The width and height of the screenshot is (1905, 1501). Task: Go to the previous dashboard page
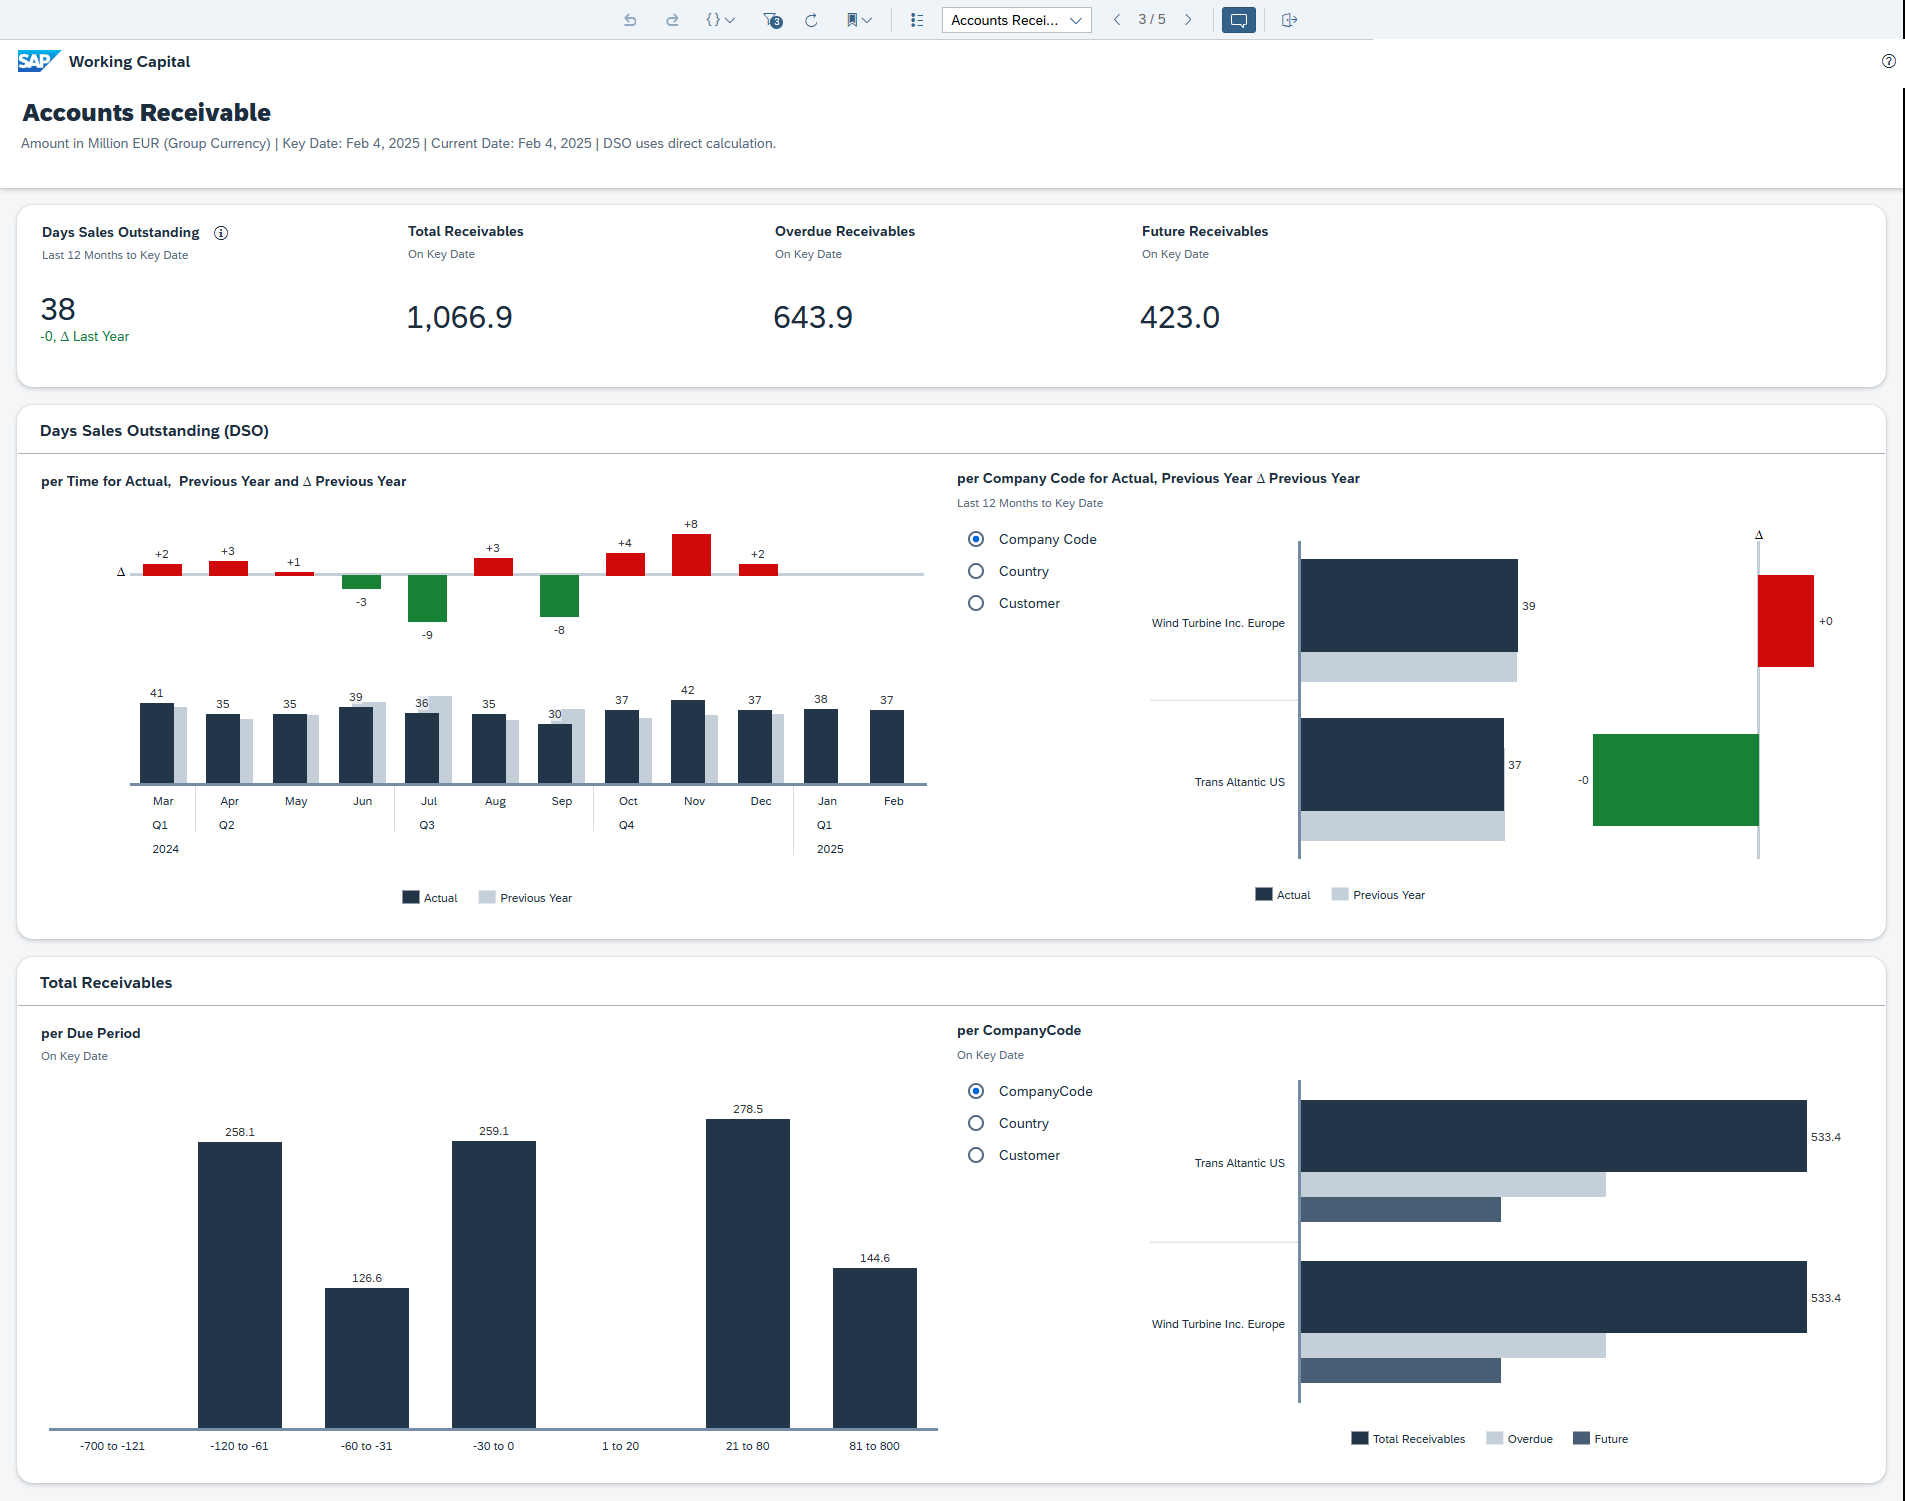1117,19
